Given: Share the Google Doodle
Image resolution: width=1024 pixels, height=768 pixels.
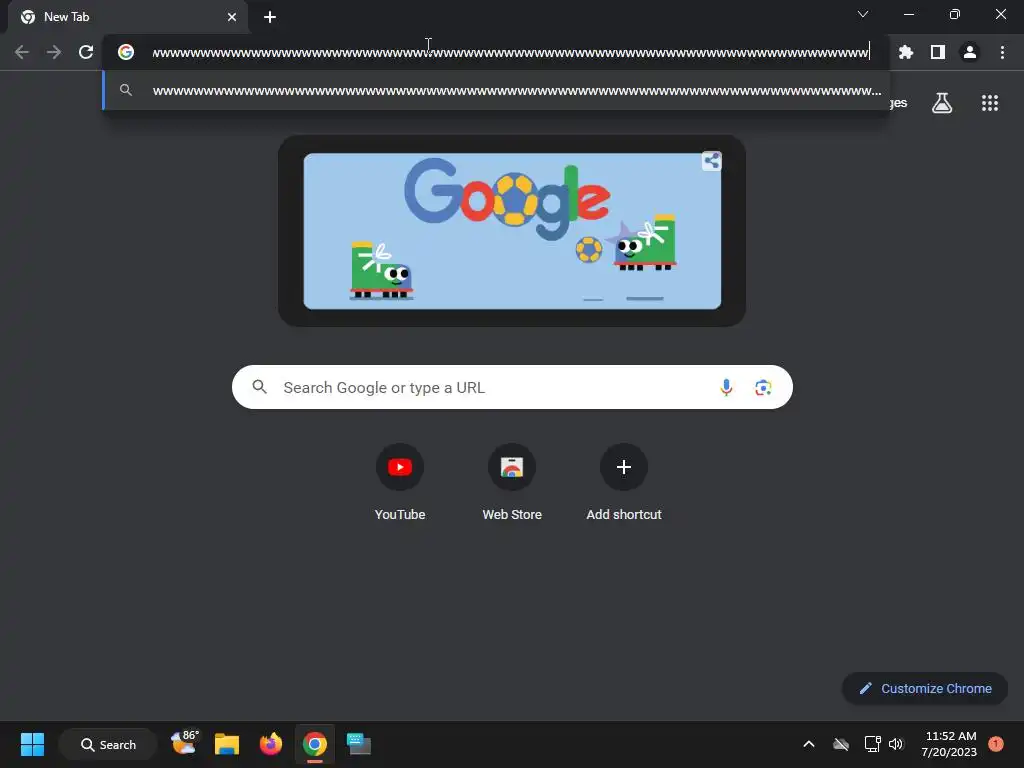Looking at the screenshot, I should [712, 161].
